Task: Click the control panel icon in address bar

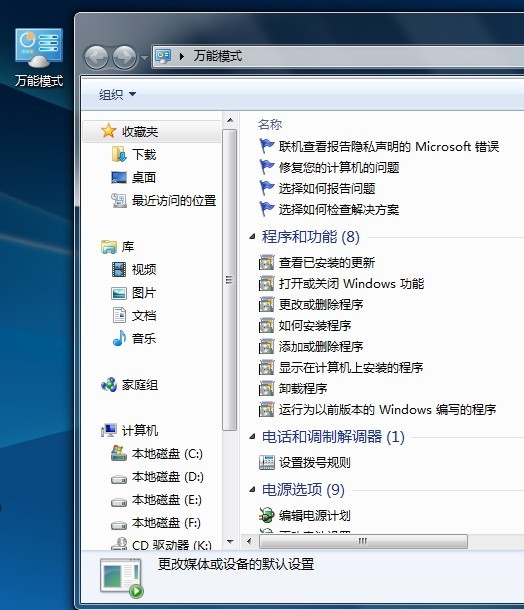Action: (x=163, y=56)
